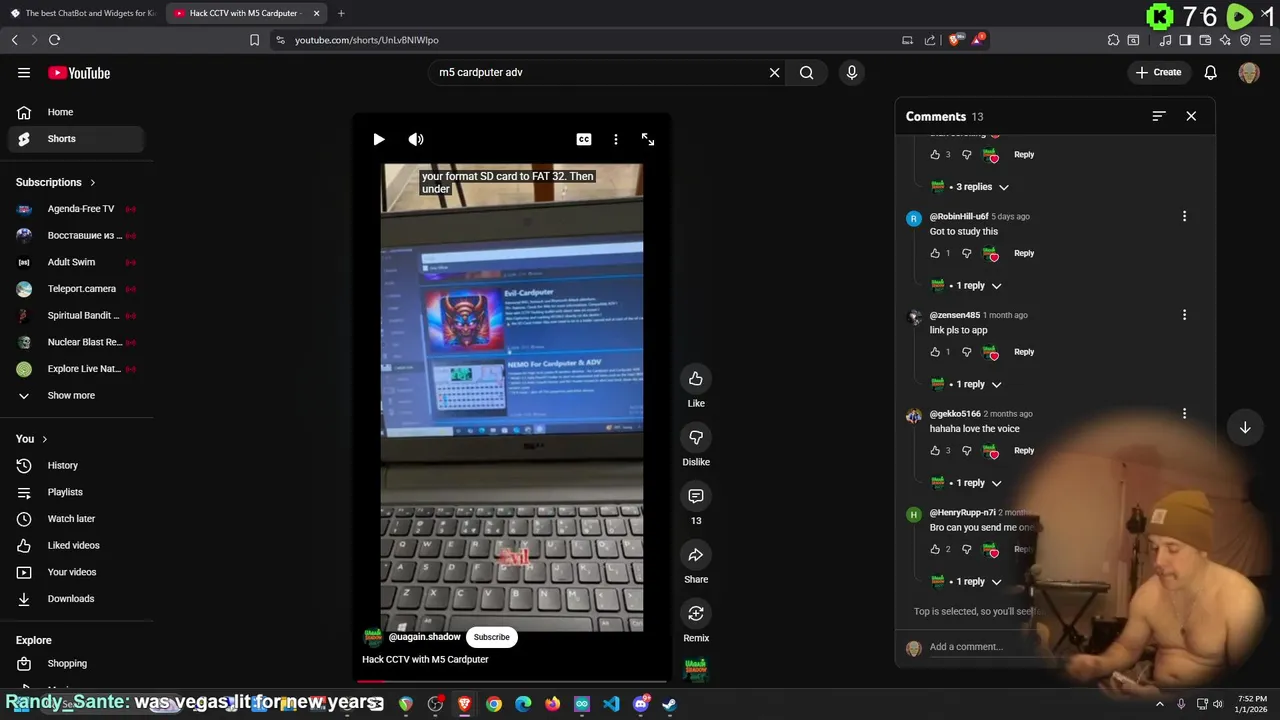This screenshot has height=720, width=1280.
Task: Subscribe to @uagain.shadow
Action: pyautogui.click(x=491, y=637)
